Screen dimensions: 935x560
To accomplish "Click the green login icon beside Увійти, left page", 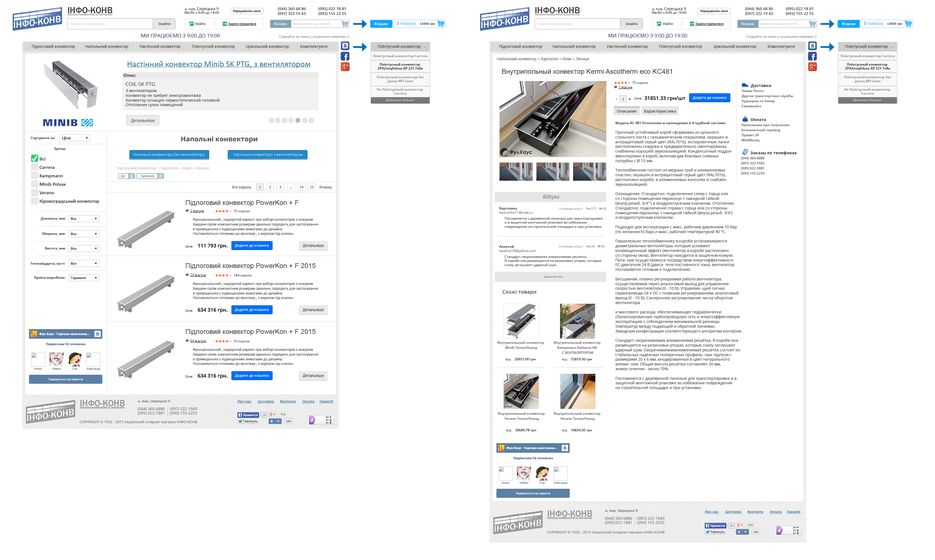I will coord(191,24).
